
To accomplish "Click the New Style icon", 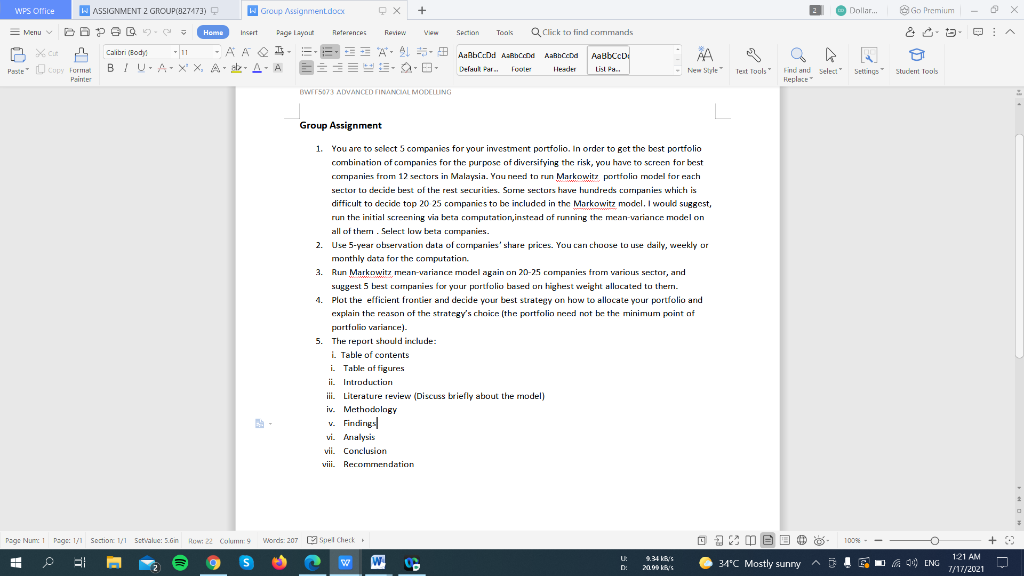I will [x=706, y=55].
